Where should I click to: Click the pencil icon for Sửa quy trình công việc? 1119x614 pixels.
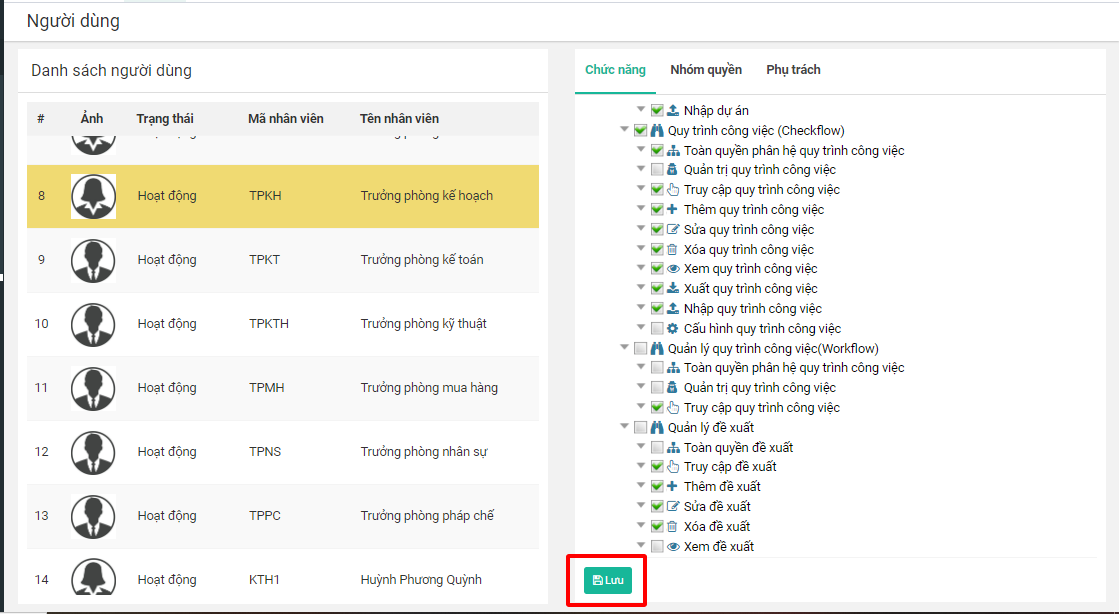coord(673,230)
